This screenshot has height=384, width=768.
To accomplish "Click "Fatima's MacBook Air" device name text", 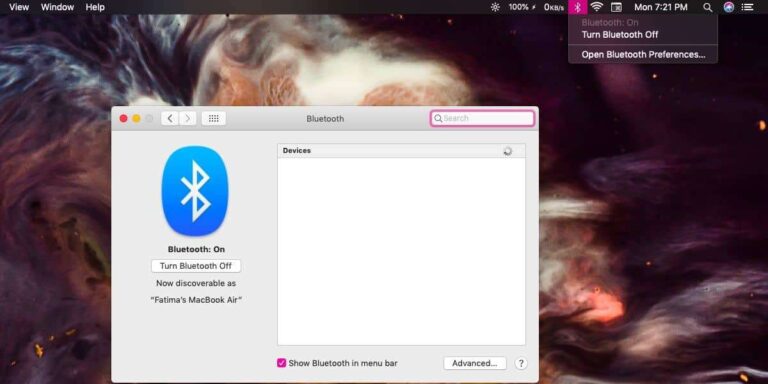I will click(x=196, y=300).
